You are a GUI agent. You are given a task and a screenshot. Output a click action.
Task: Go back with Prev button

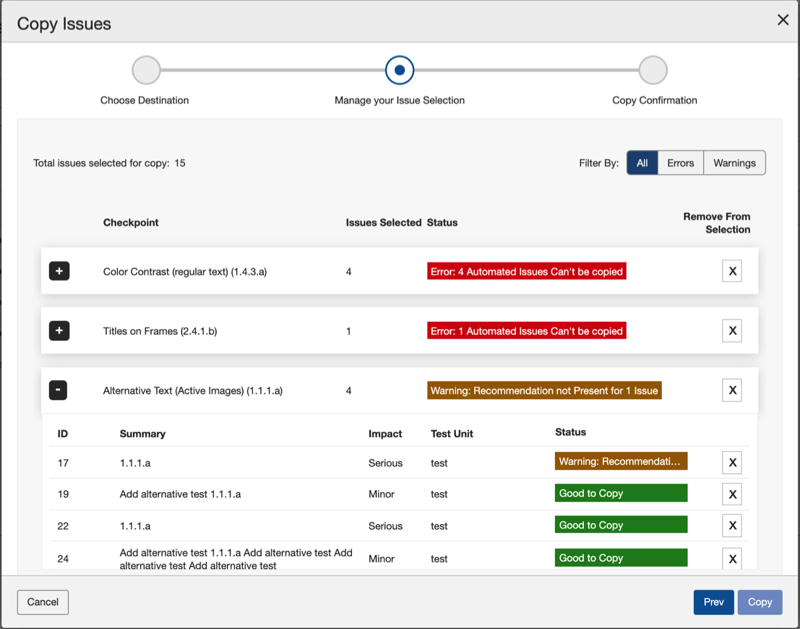[713, 602]
